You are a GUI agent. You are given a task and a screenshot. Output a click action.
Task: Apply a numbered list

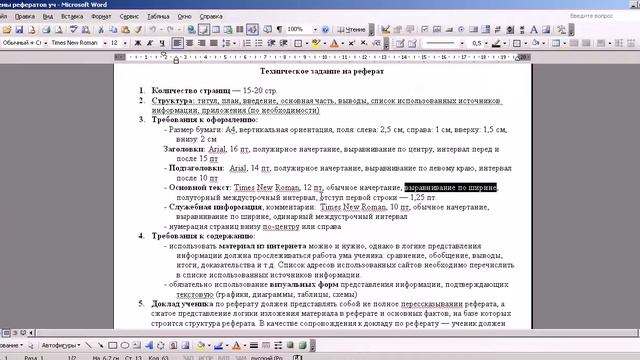(247, 43)
